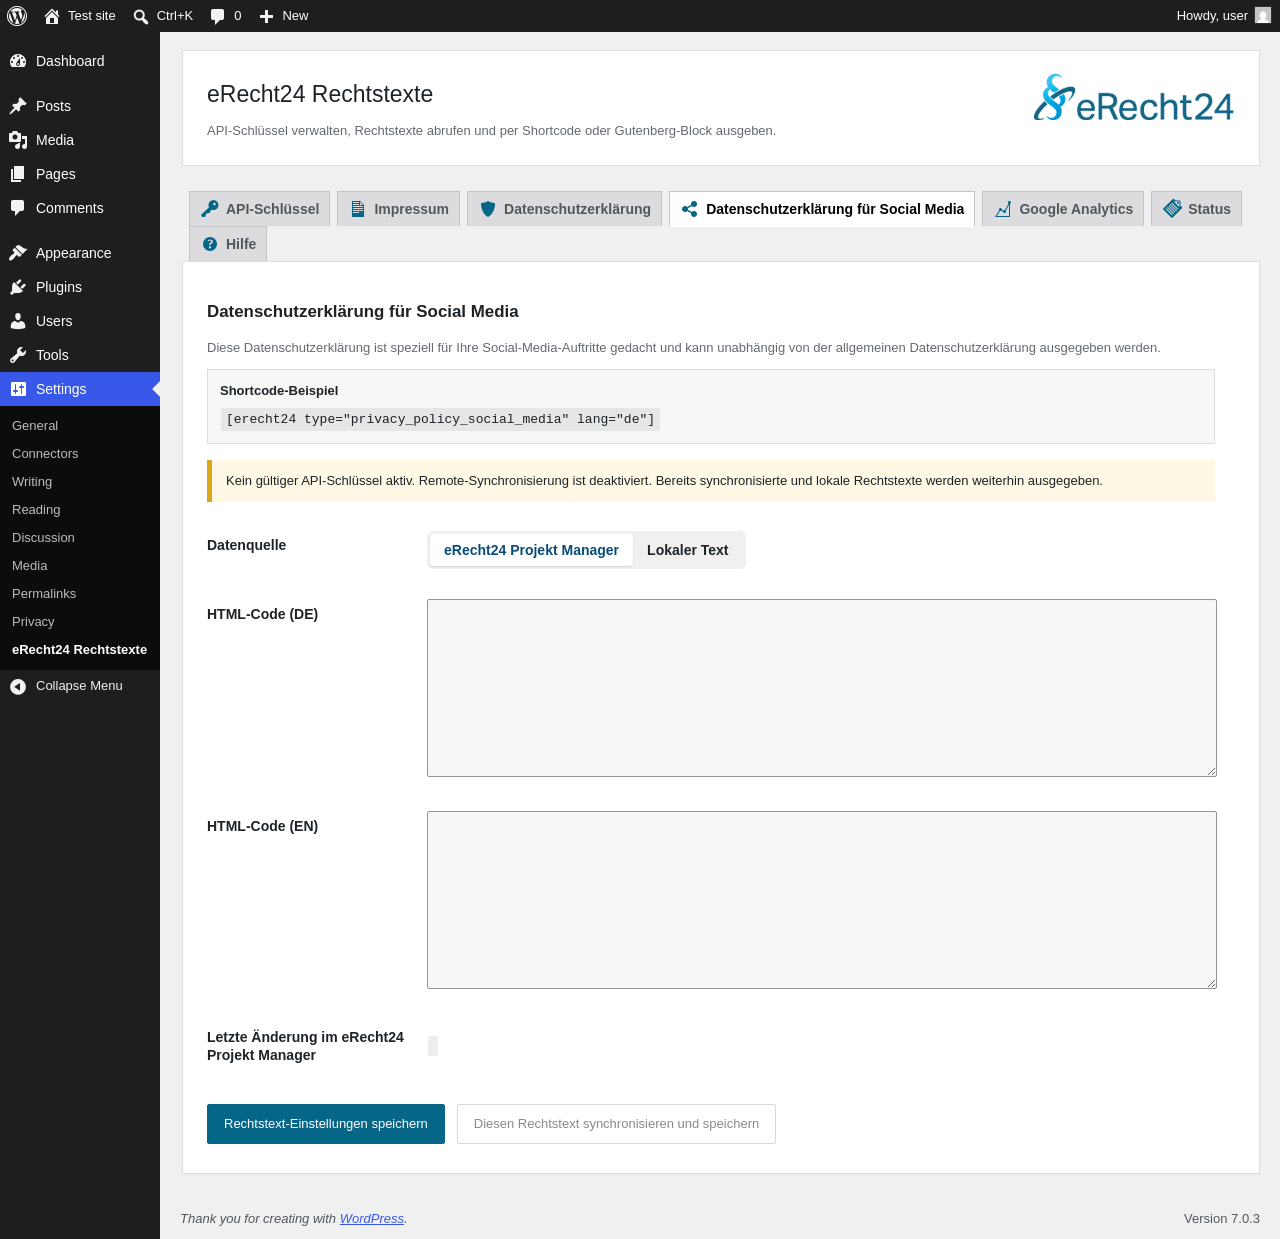Click the plus icon next to New
Screen dimensions: 1280x1239
267,16
